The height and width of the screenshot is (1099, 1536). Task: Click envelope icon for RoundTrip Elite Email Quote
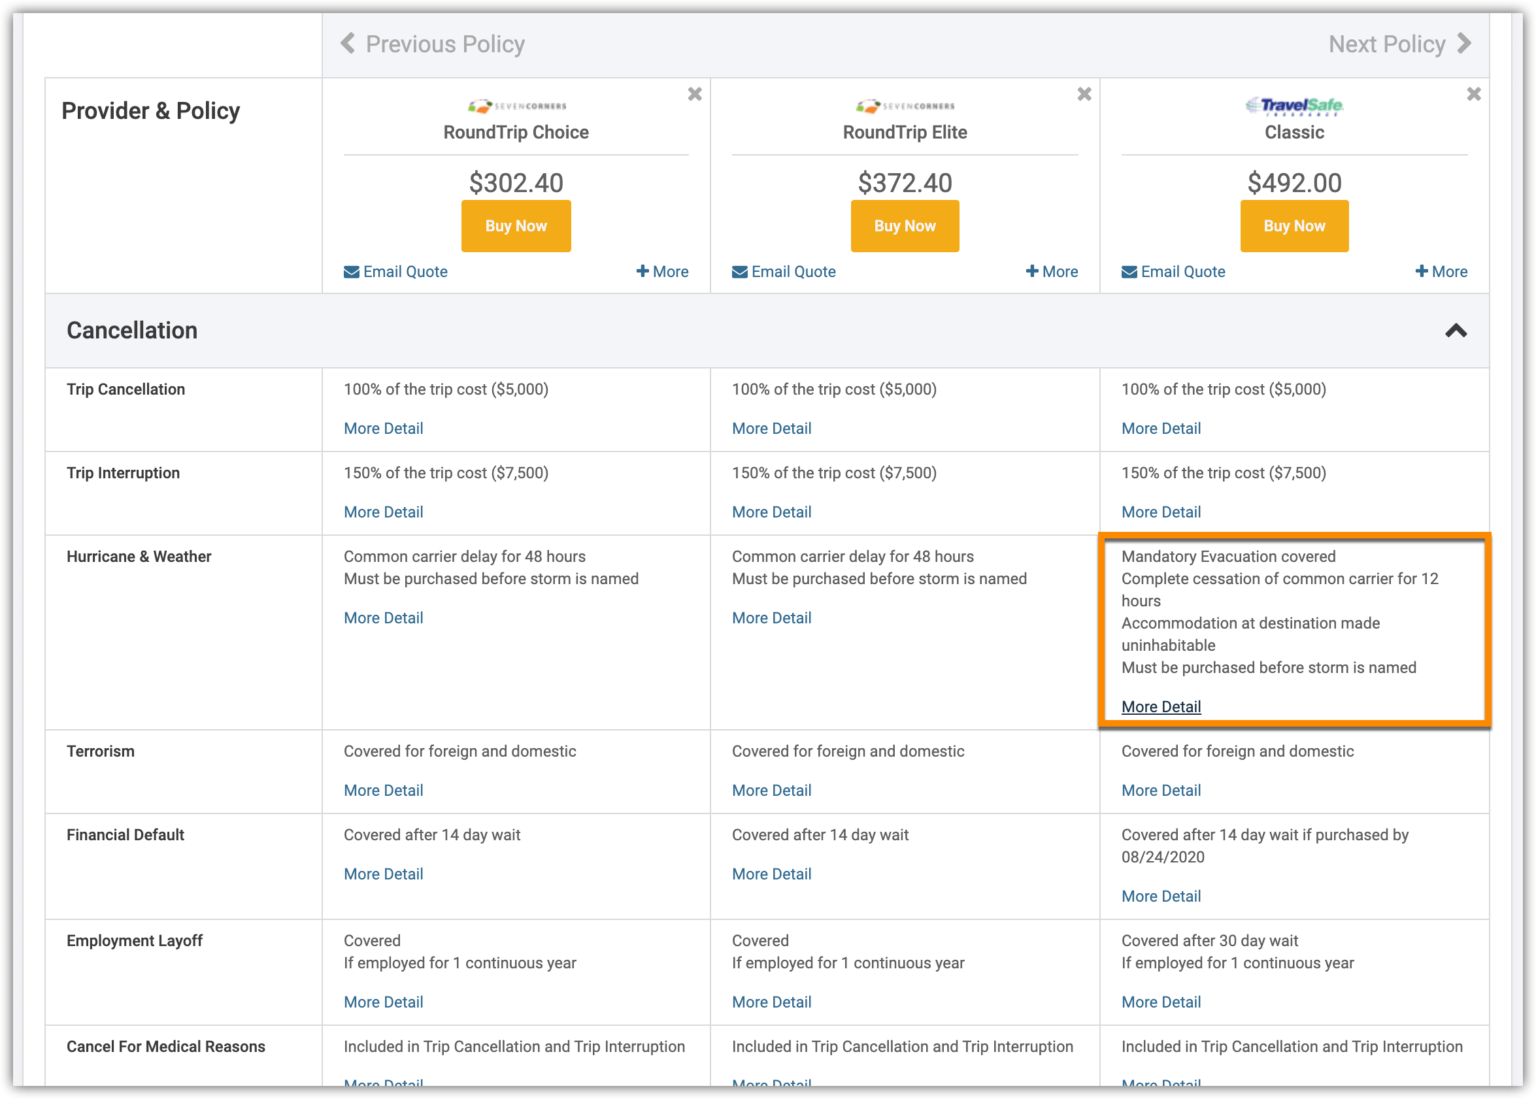click(x=740, y=272)
